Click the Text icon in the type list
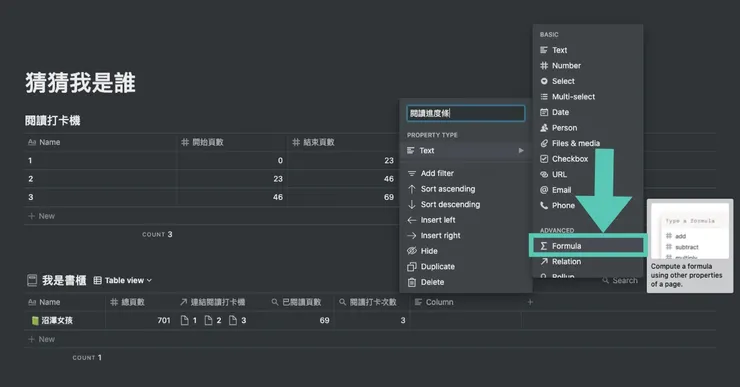The image size is (740, 387). (544, 50)
